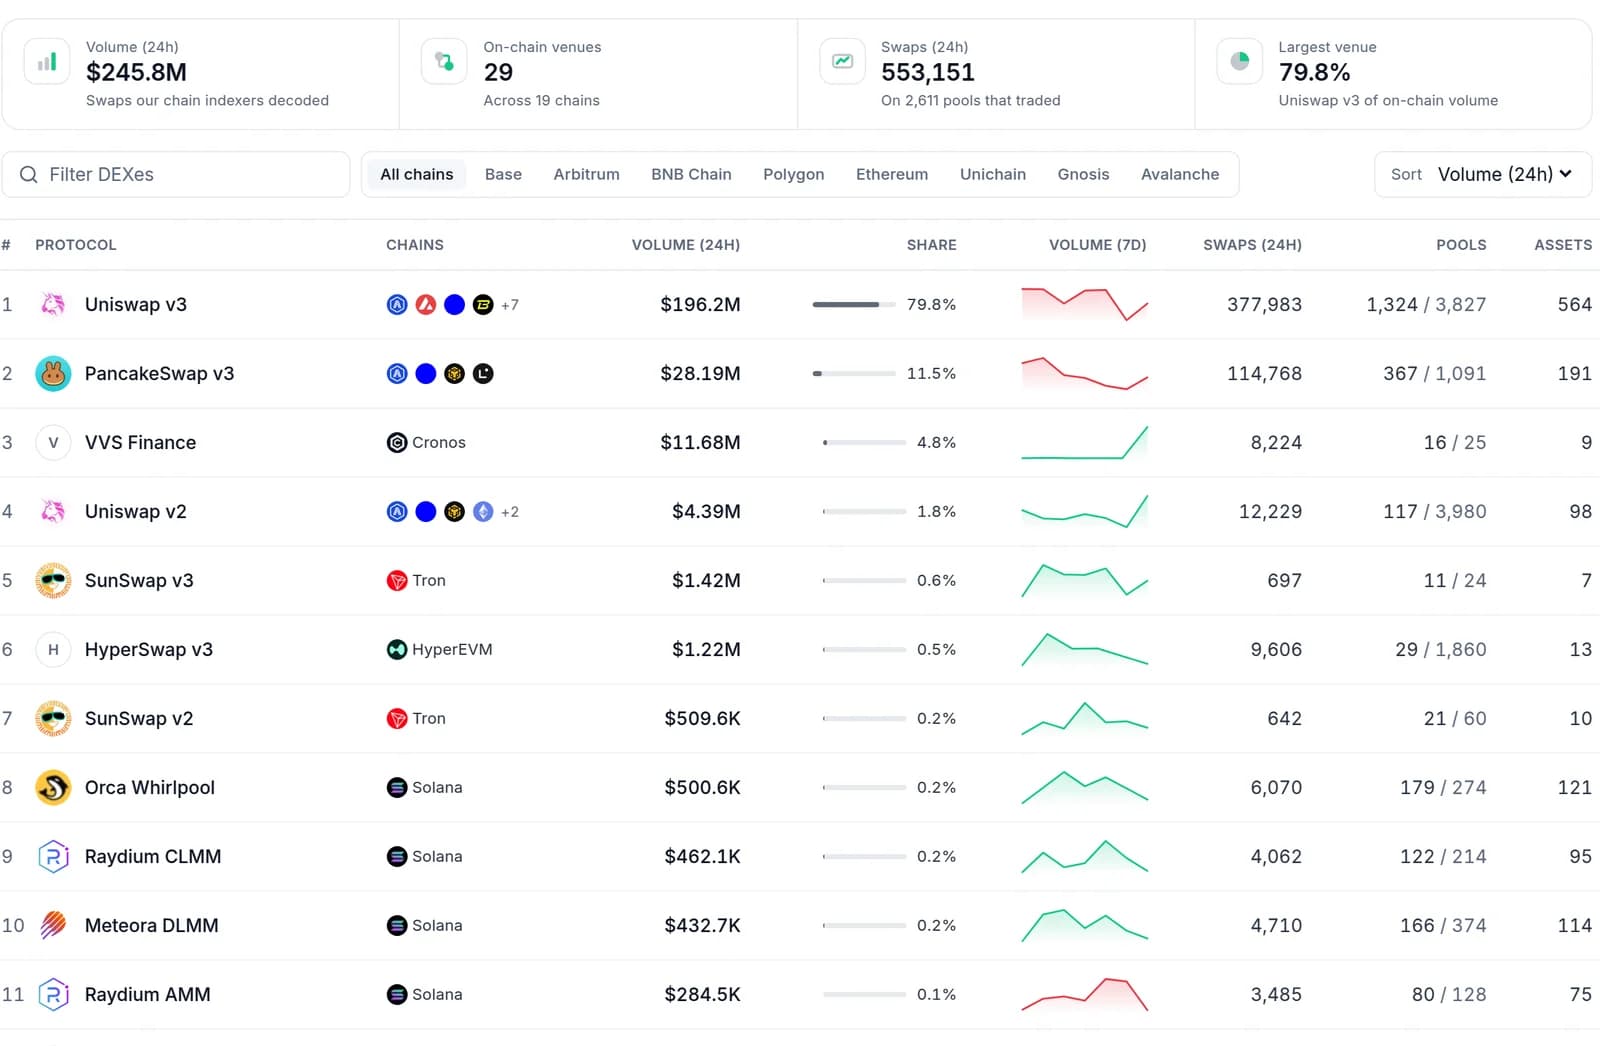This screenshot has height=1046, width=1600.
Task: Filter by Unichain tab
Action: pyautogui.click(x=993, y=175)
